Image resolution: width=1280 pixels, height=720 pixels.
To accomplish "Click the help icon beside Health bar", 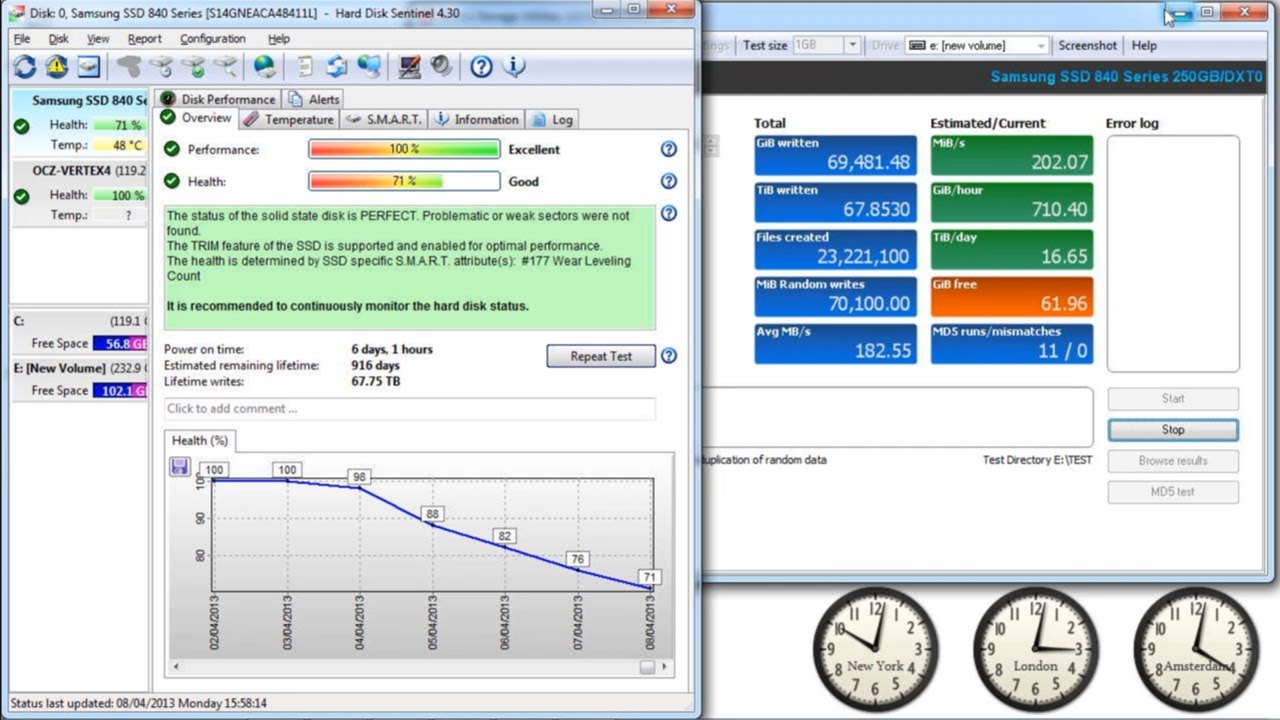I will [669, 181].
